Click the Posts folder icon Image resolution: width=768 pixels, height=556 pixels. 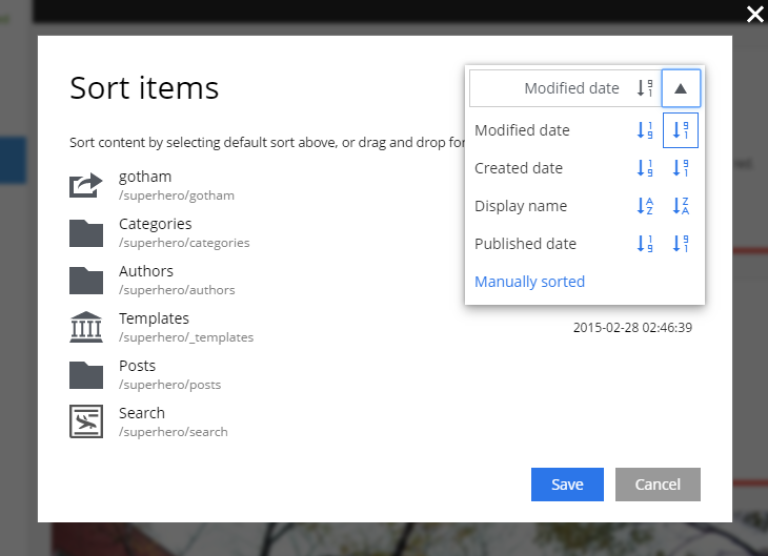pos(86,375)
